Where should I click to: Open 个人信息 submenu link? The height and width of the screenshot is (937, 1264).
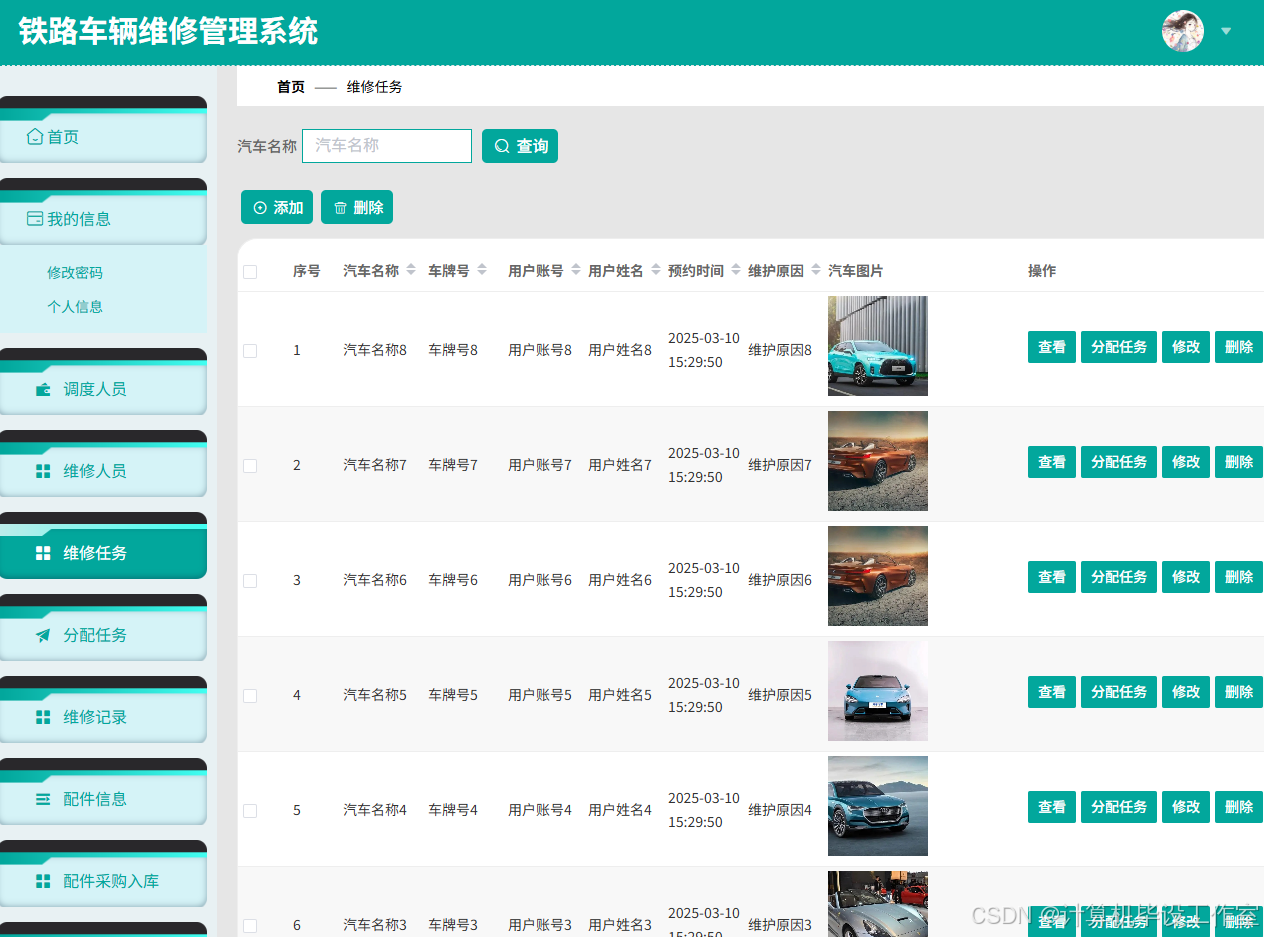75,307
